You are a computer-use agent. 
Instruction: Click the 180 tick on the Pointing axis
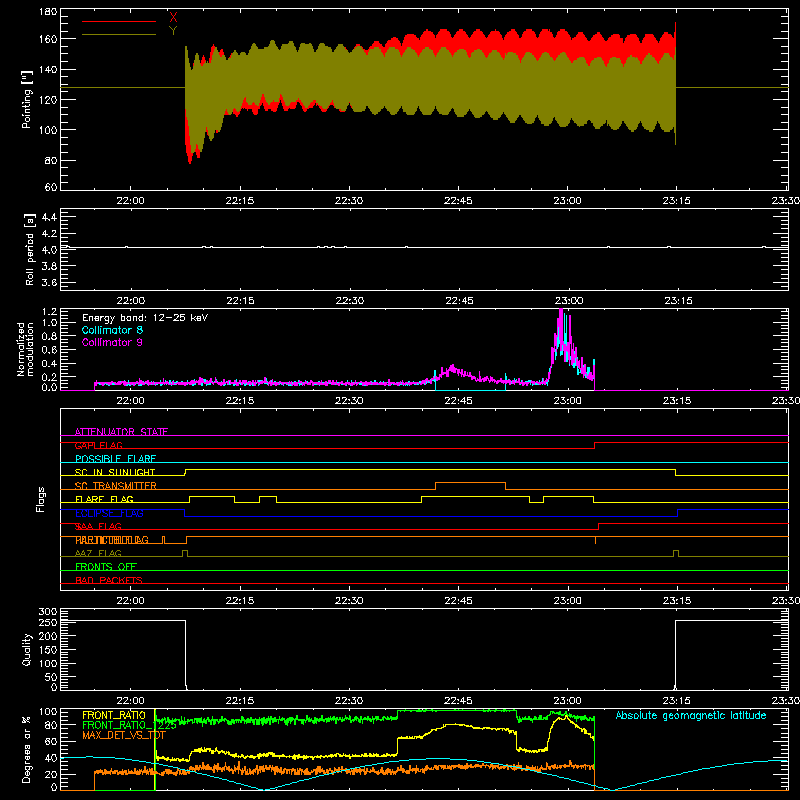[x=48, y=12]
